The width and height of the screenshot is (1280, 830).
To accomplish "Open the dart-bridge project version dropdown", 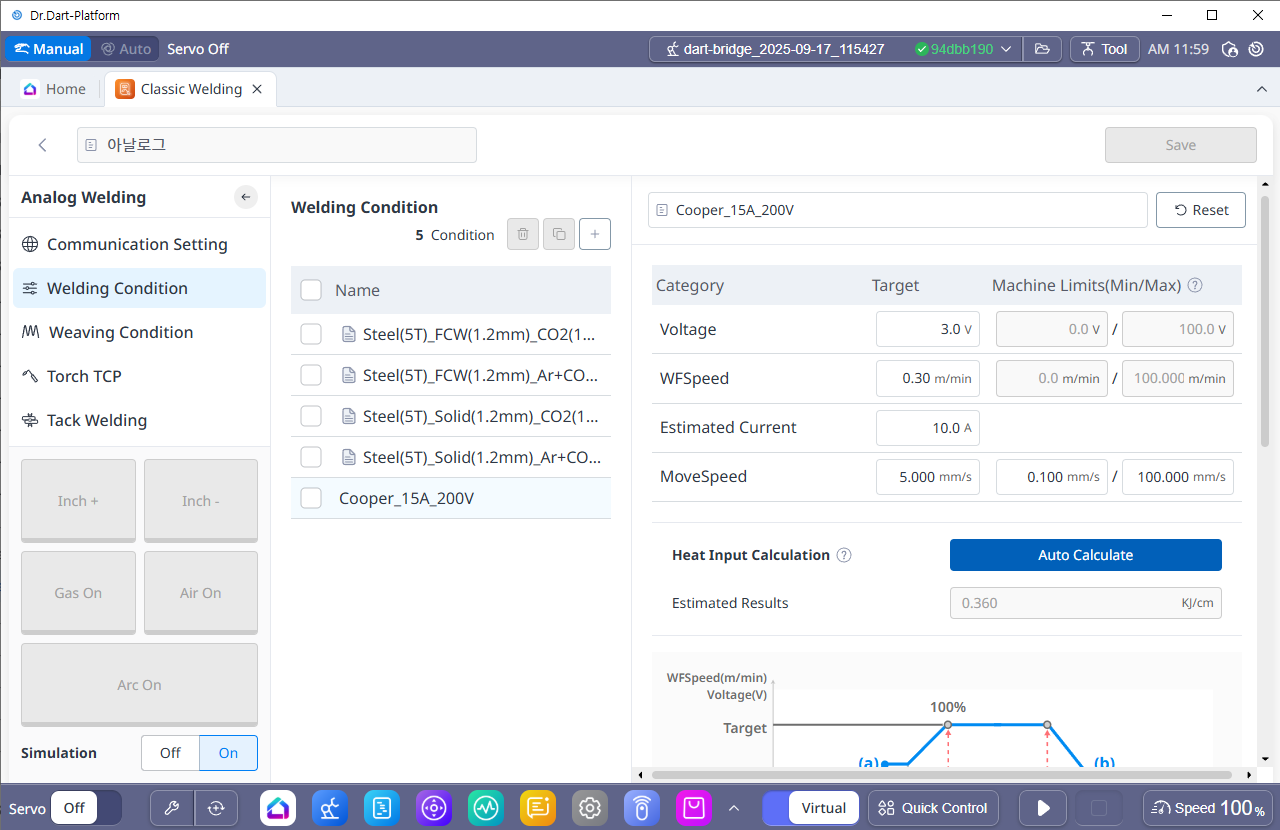I will [x=1006, y=49].
